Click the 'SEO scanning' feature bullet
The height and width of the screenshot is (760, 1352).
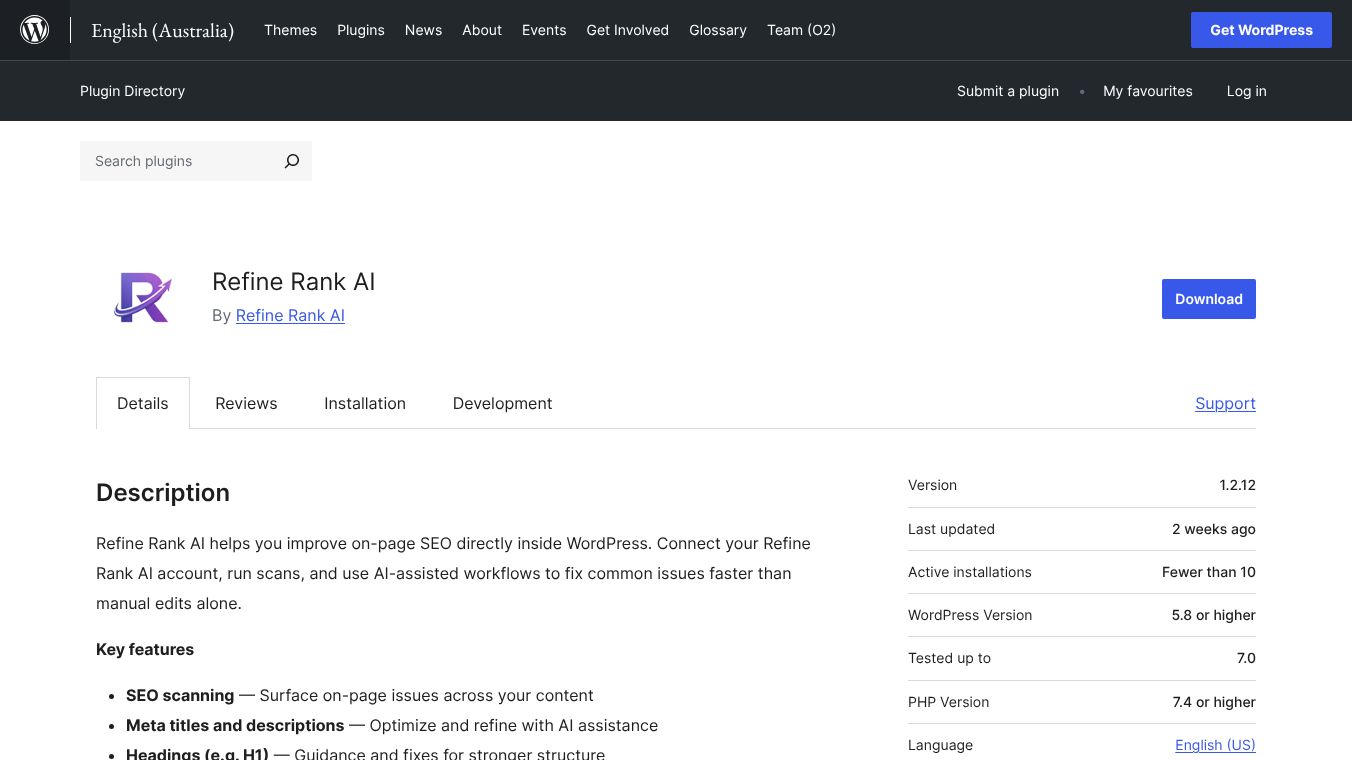[360, 695]
